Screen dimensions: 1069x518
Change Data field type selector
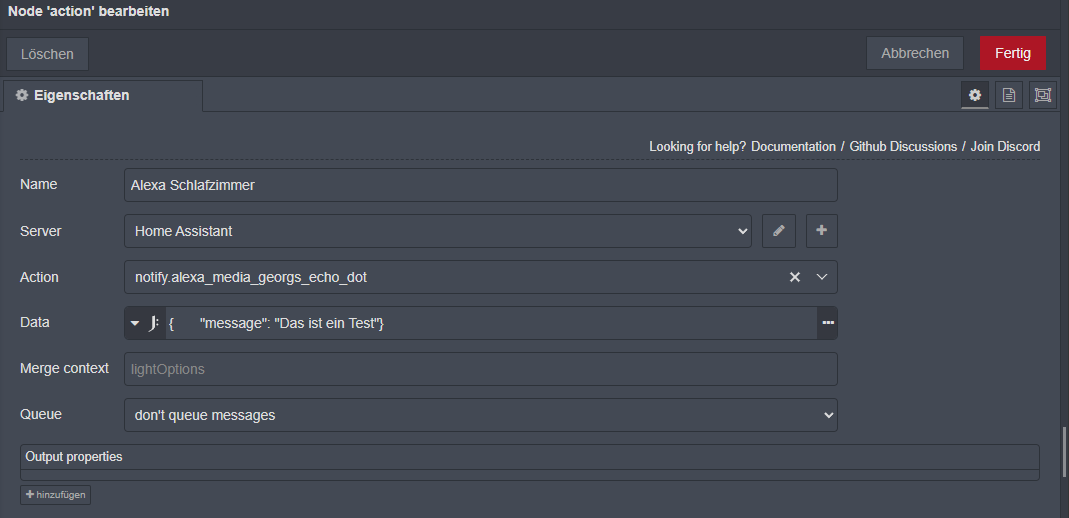[x=145, y=323]
